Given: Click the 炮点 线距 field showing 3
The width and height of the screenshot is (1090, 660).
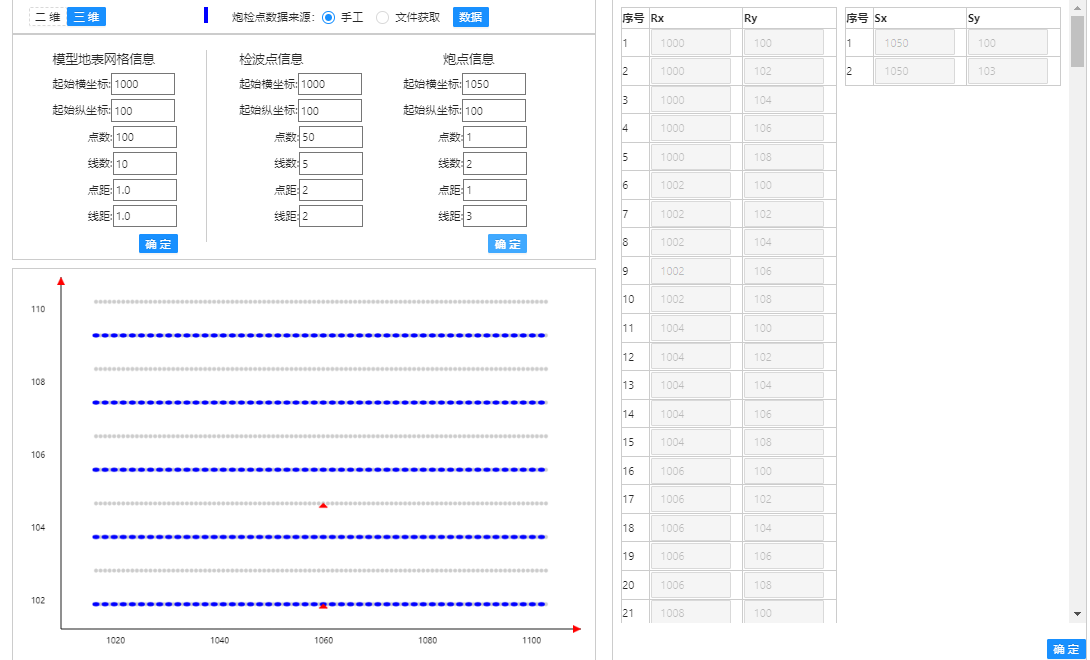Looking at the screenshot, I should pyautogui.click(x=494, y=216).
